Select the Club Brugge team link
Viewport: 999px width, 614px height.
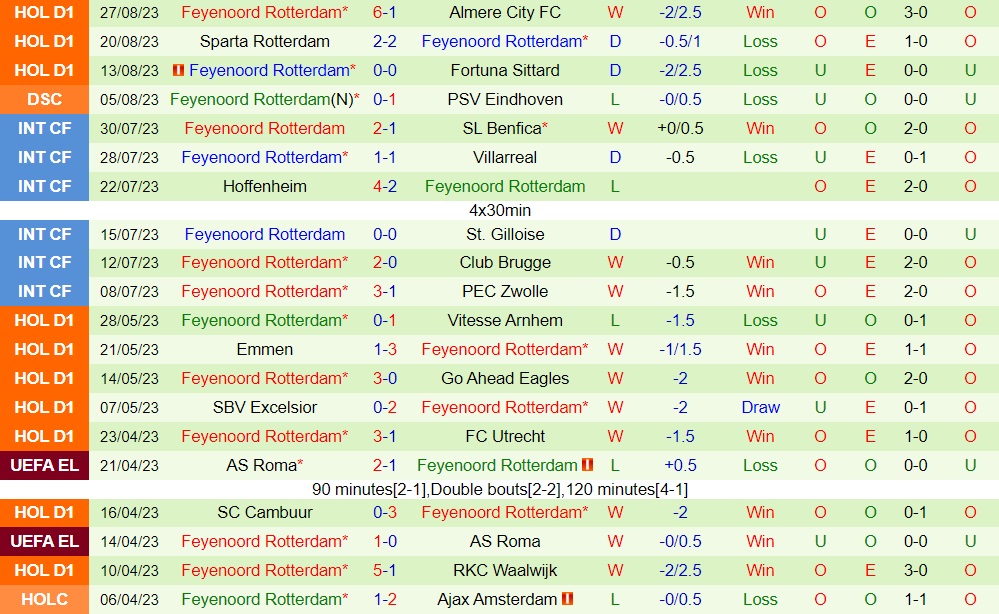coord(505,262)
